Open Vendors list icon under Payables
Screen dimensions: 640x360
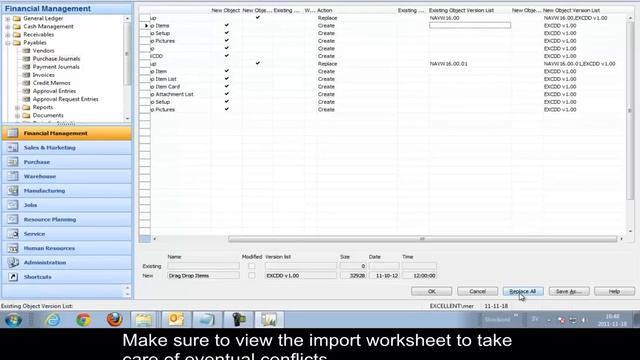coord(27,51)
